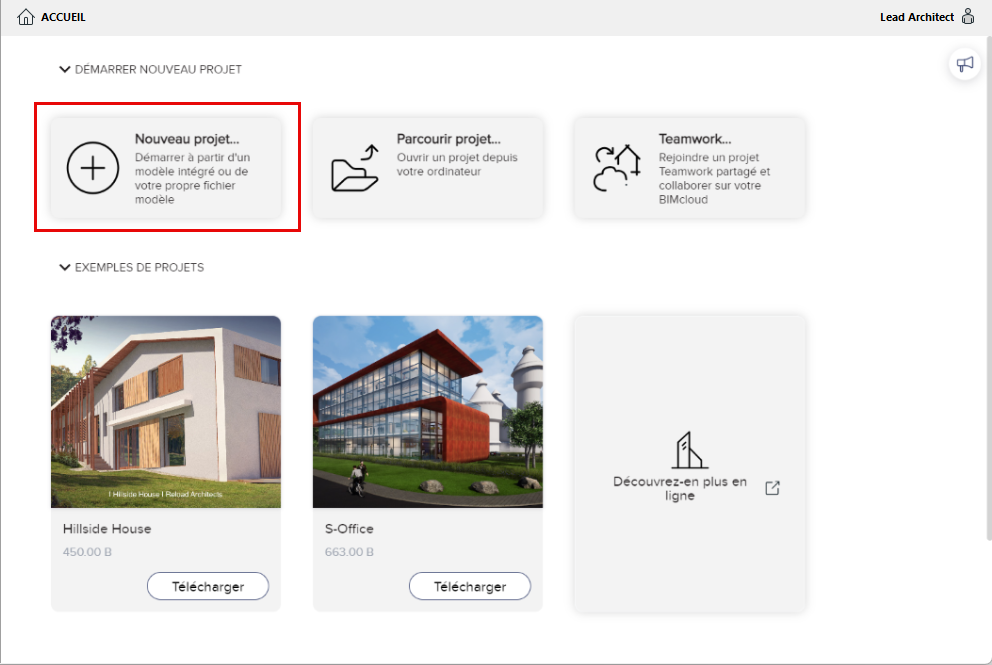This screenshot has width=992, height=665.
Task: Click the Teamwork cloud and house icon
Action: 617,168
